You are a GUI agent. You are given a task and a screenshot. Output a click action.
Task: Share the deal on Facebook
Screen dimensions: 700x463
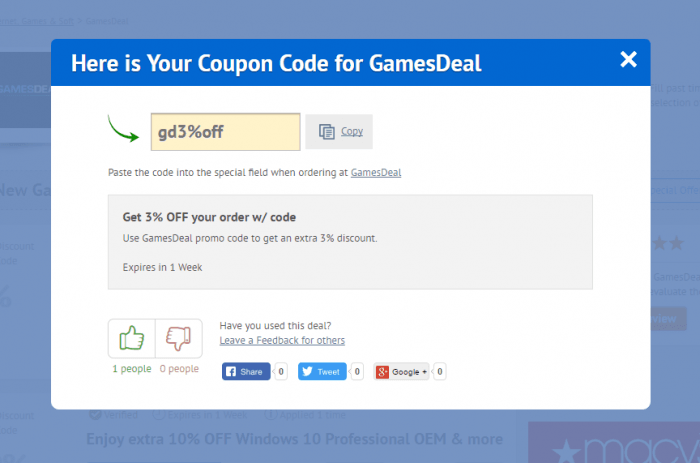click(246, 371)
